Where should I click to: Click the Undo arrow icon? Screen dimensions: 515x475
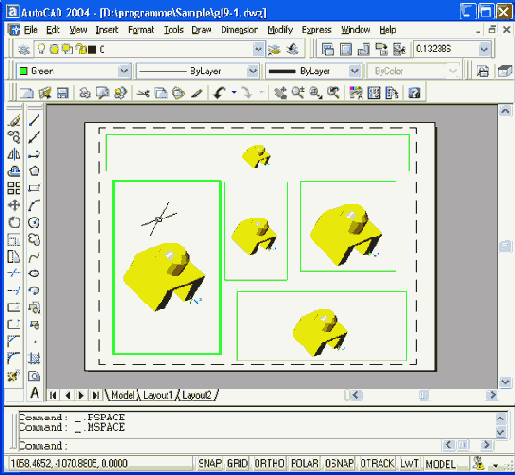click(x=219, y=93)
